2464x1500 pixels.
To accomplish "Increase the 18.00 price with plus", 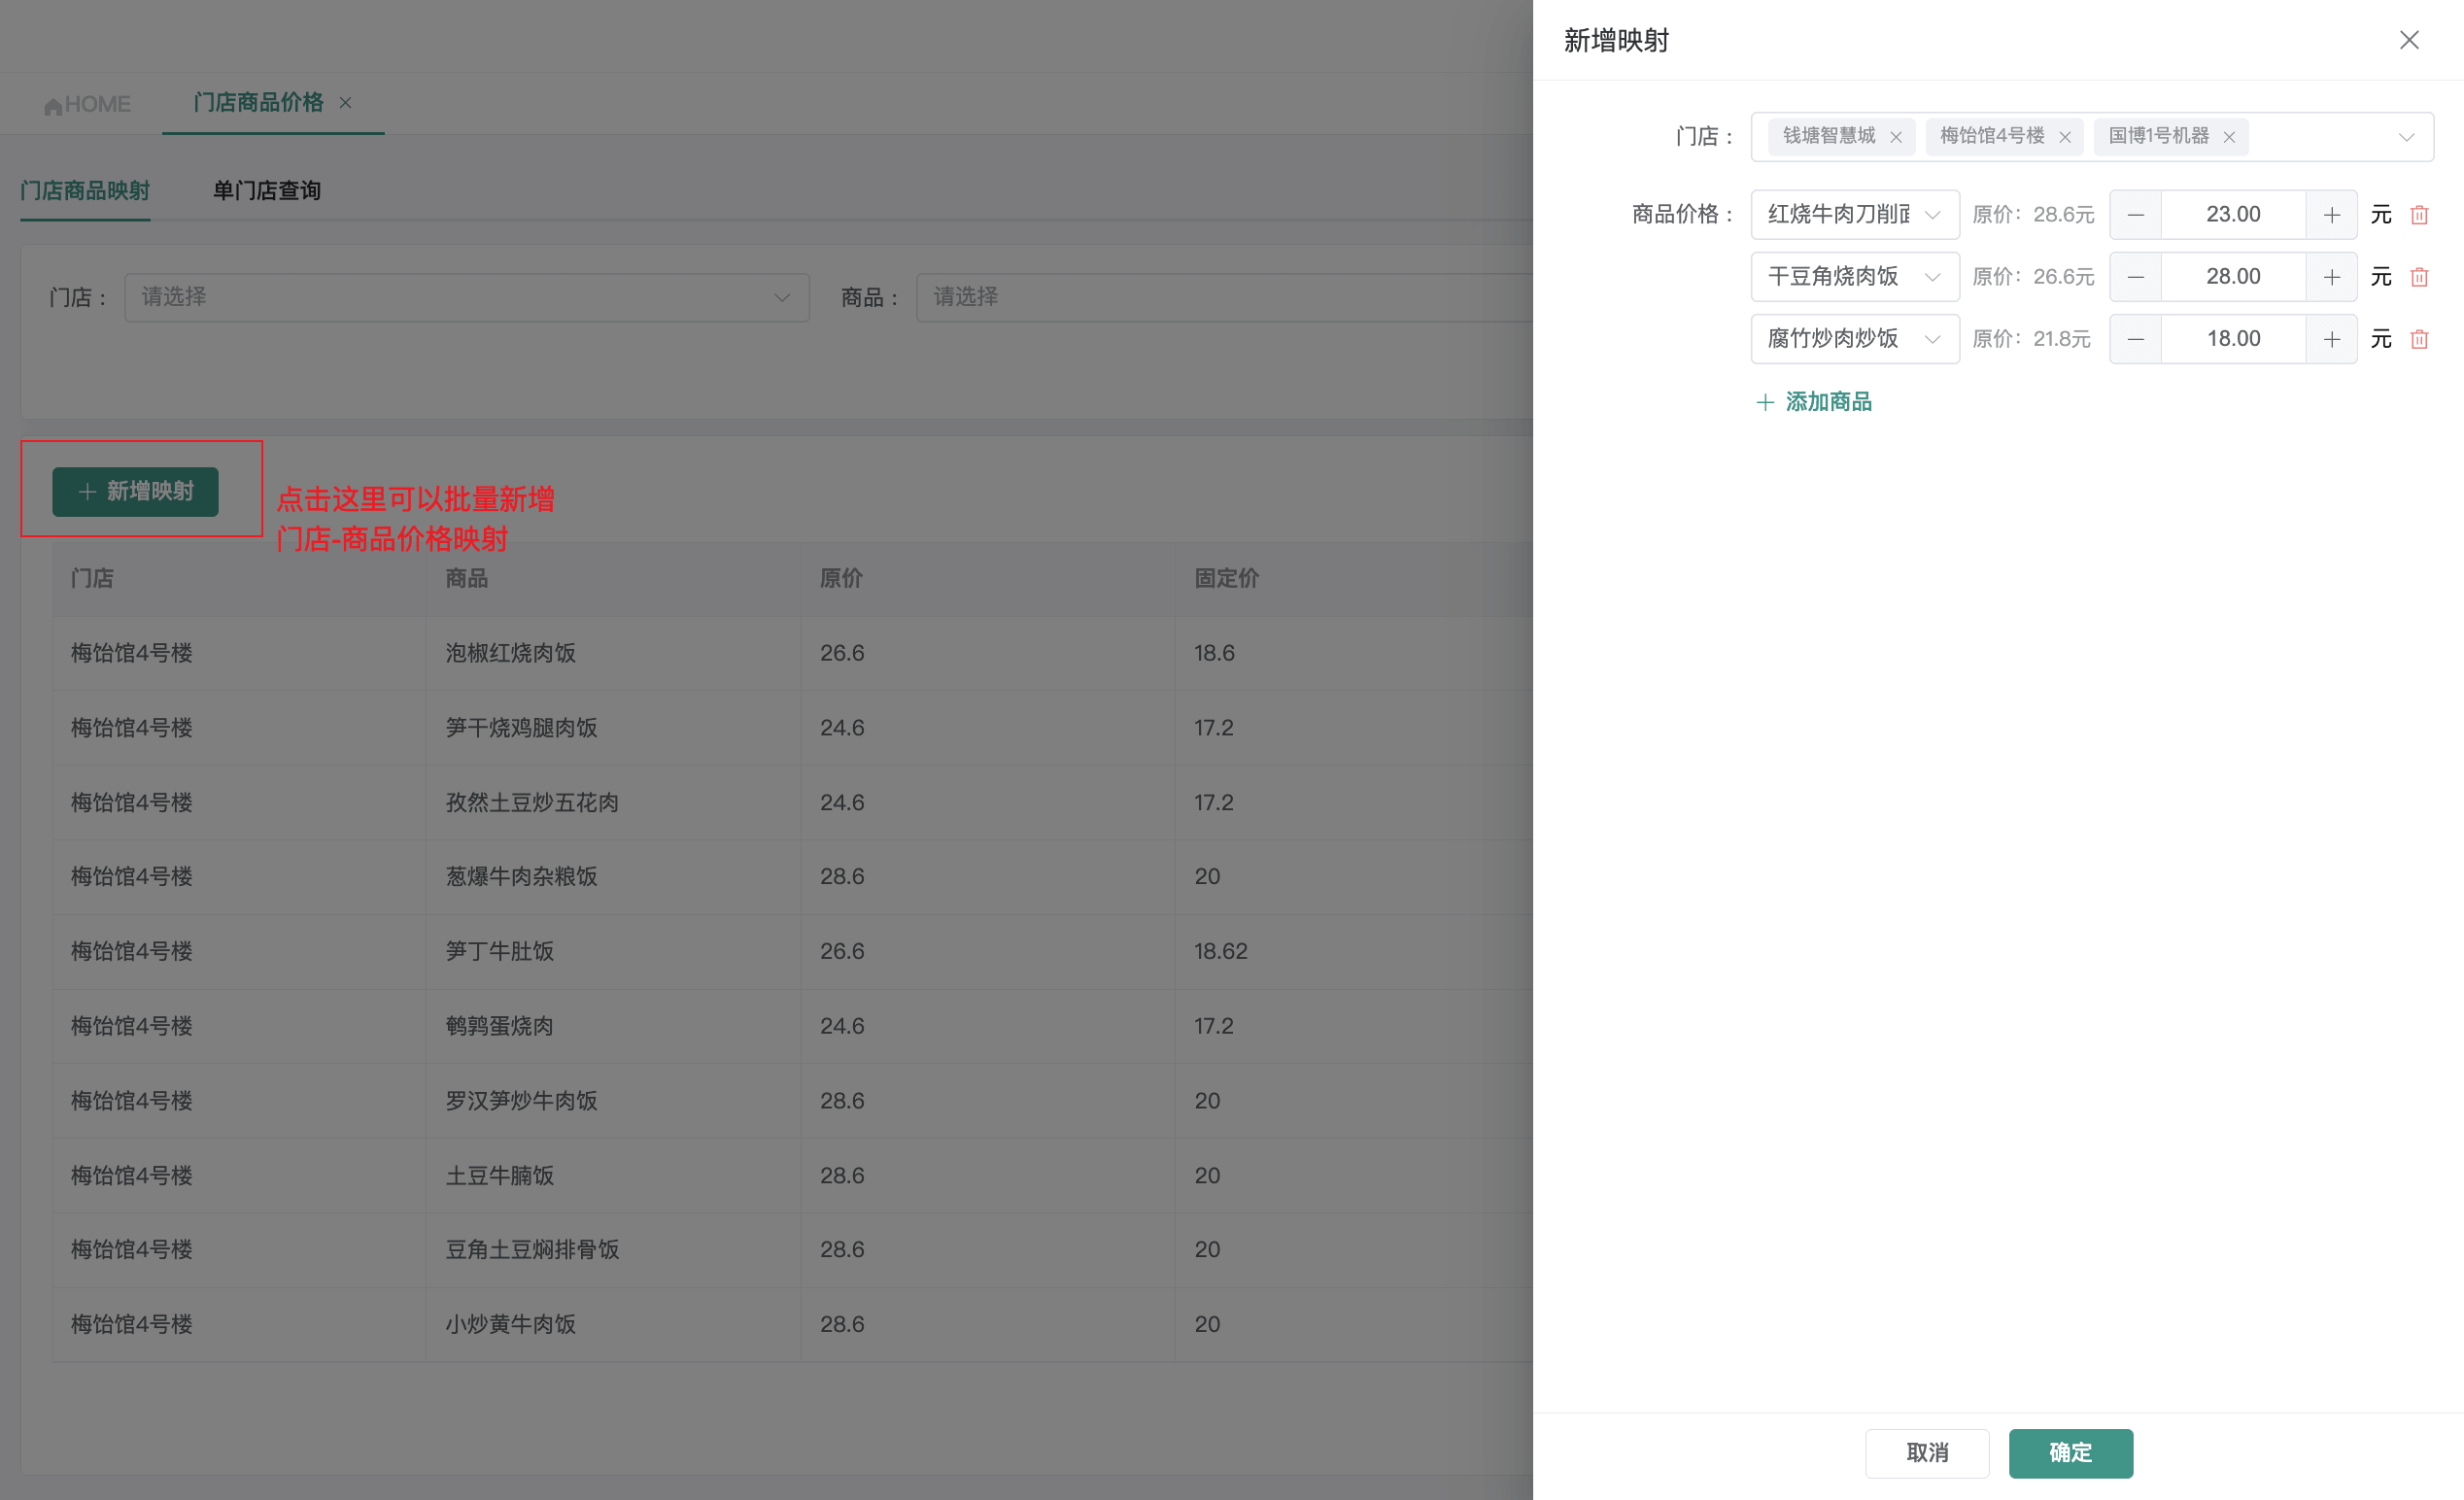I will [x=2332, y=338].
